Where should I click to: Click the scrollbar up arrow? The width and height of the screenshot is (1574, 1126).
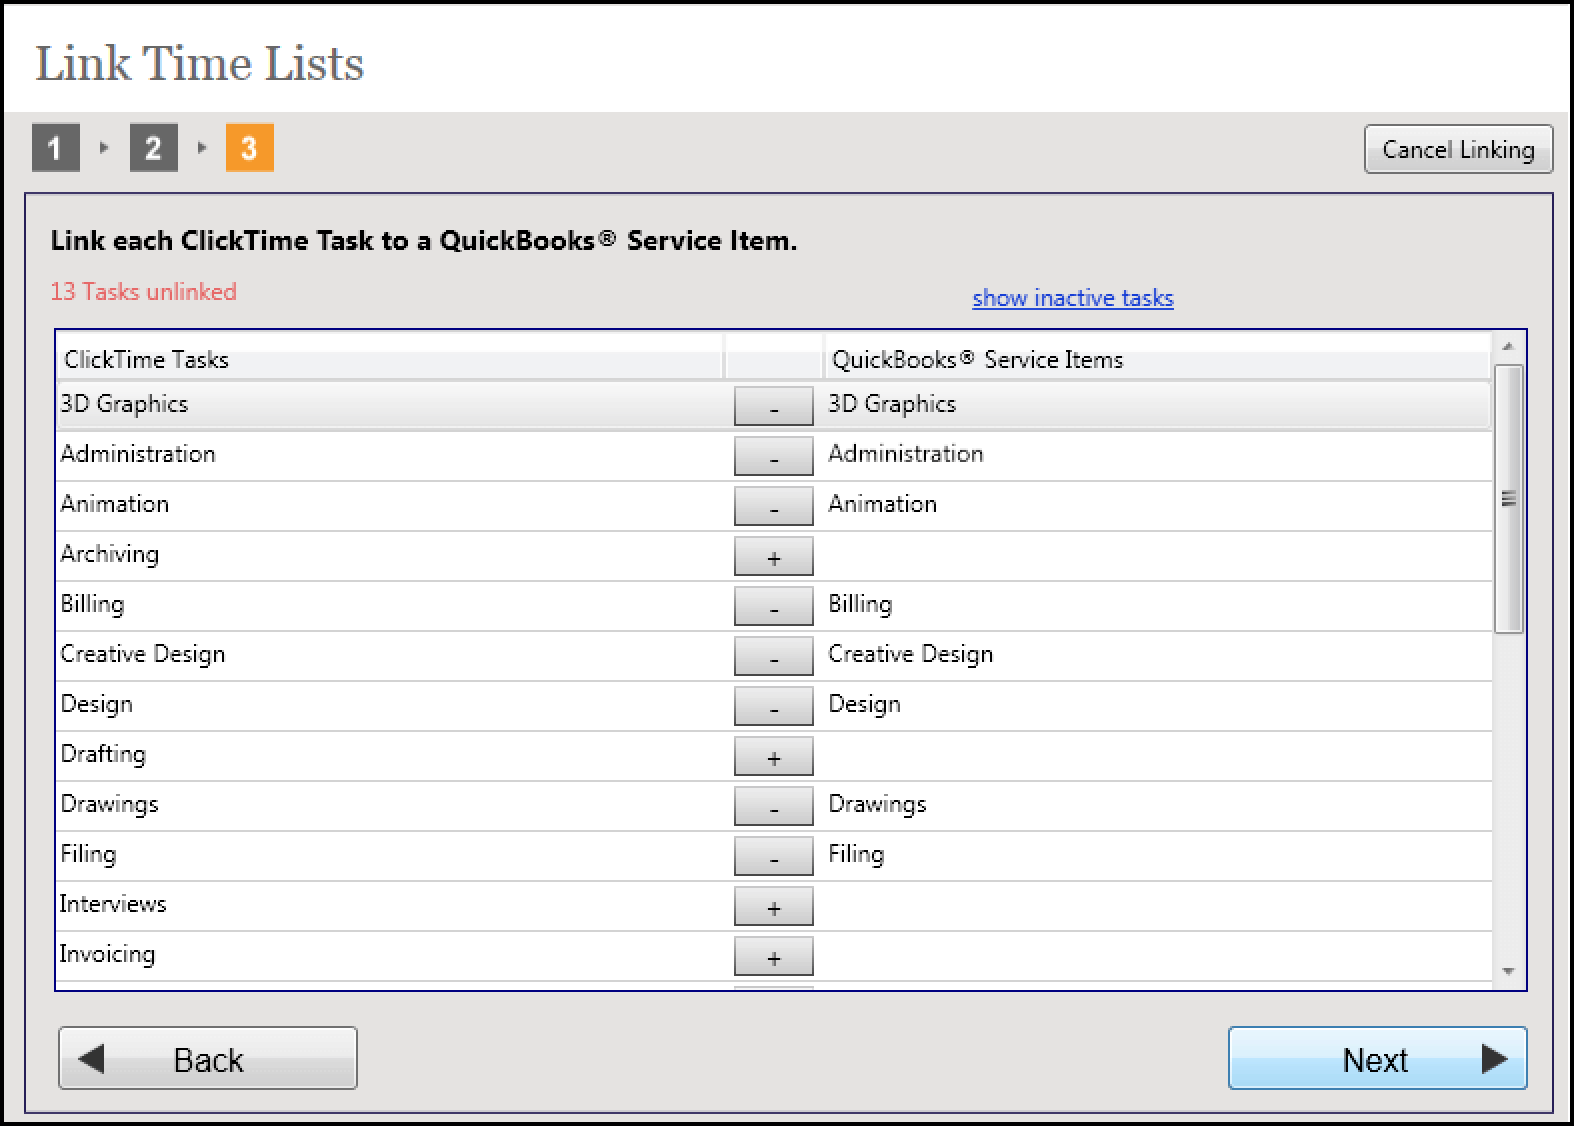(1508, 347)
